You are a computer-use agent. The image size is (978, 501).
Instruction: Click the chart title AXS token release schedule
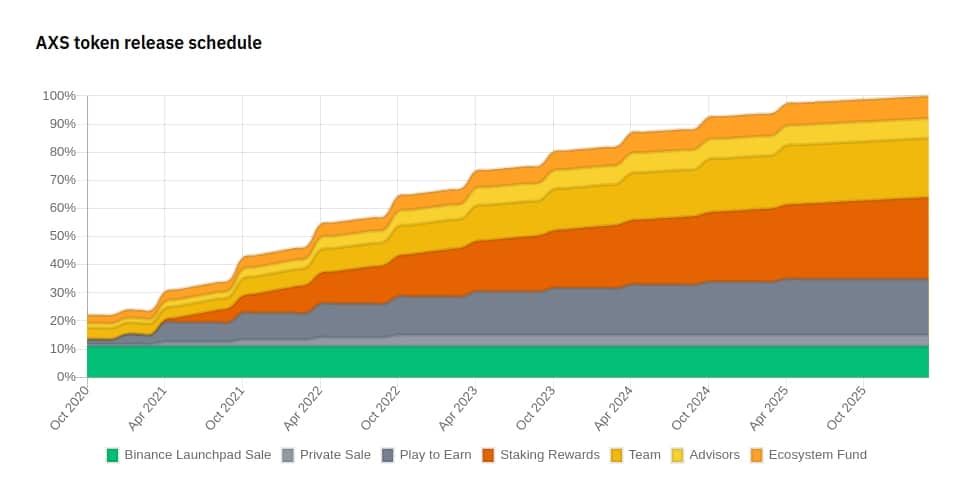point(148,43)
